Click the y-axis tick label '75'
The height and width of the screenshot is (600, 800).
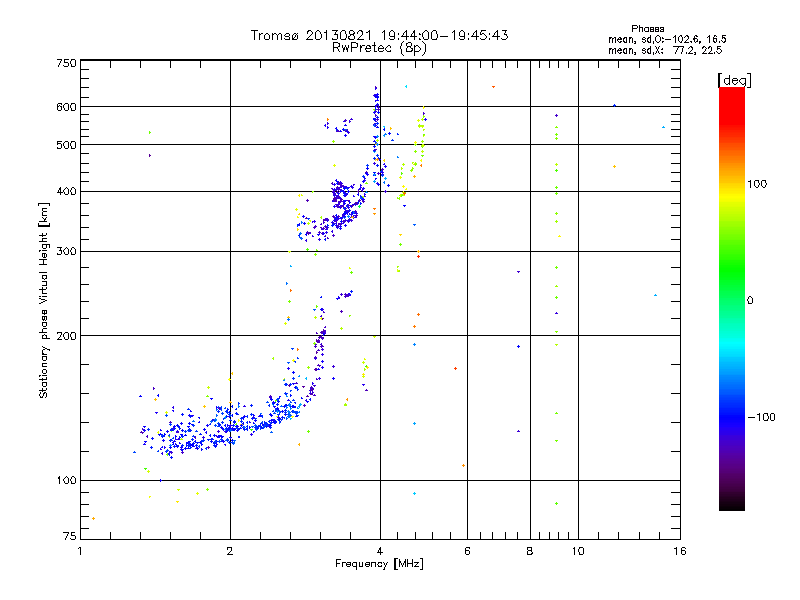tap(70, 536)
